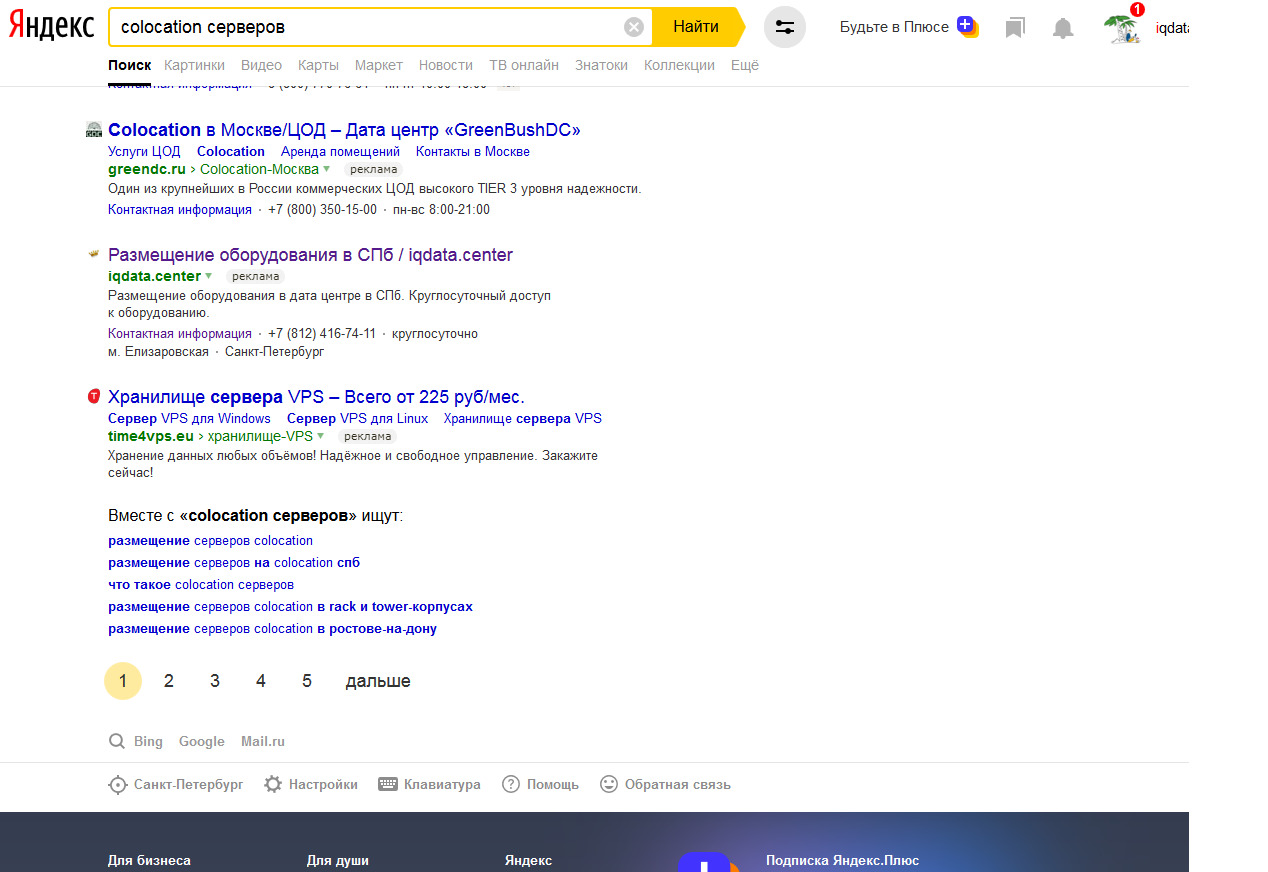Click the Colocation-Москва breadcrumb link
The image size is (1268, 872).
[259, 170]
